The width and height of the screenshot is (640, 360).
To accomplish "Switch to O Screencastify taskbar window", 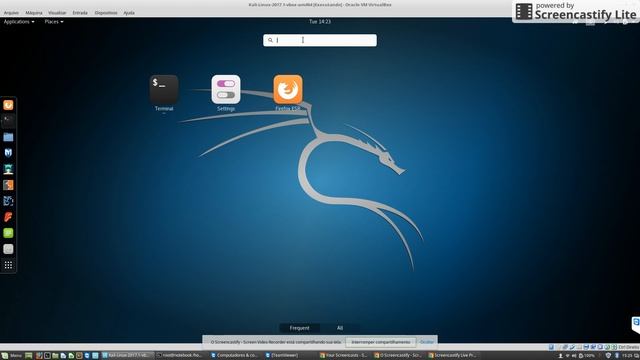I will click(399, 356).
